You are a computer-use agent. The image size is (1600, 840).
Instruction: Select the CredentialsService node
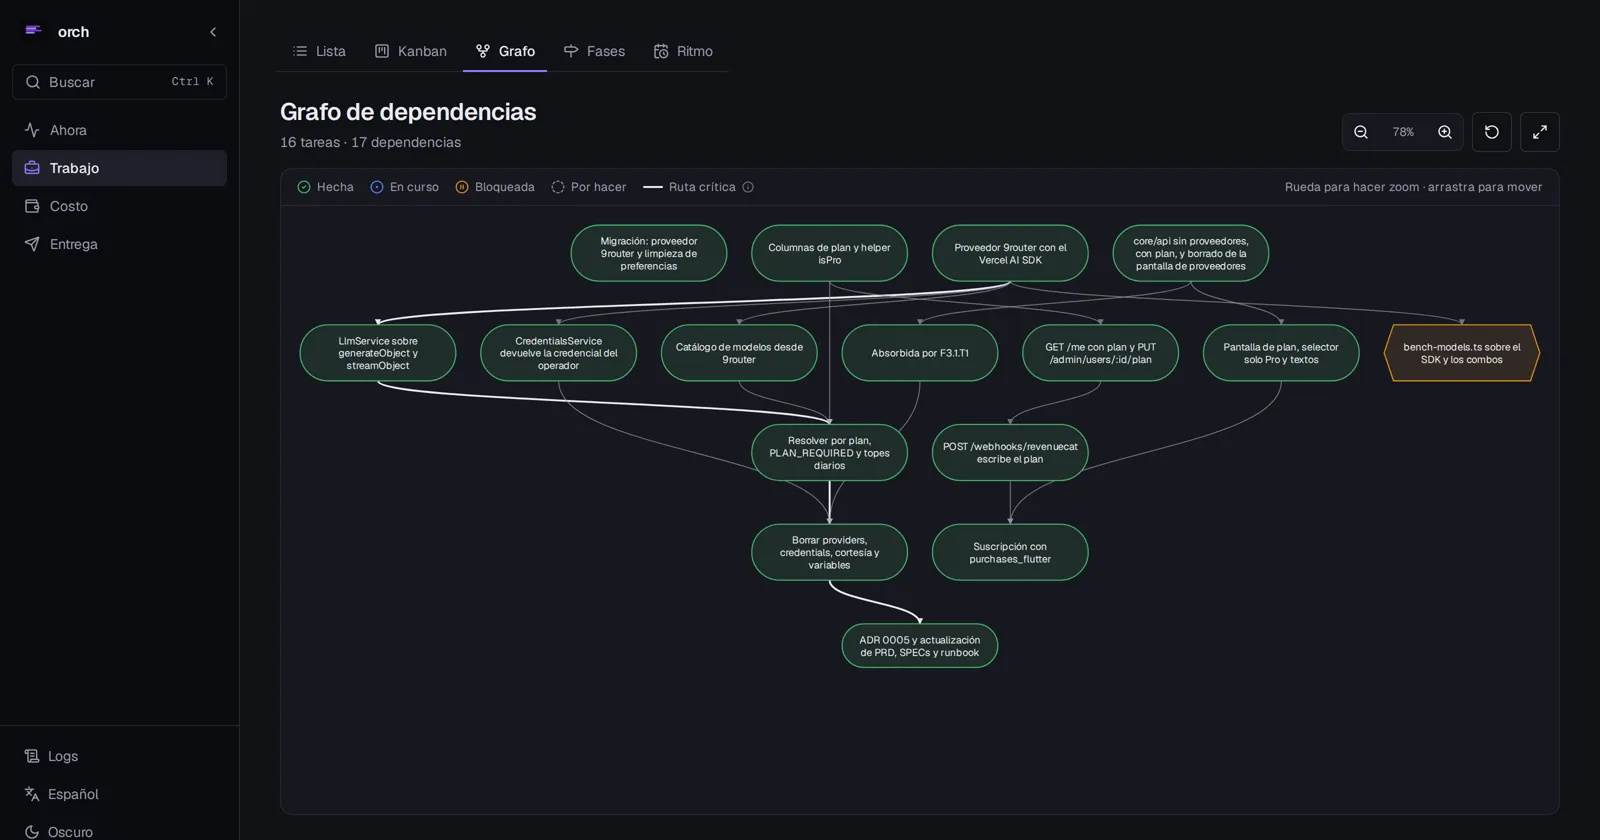(x=558, y=353)
